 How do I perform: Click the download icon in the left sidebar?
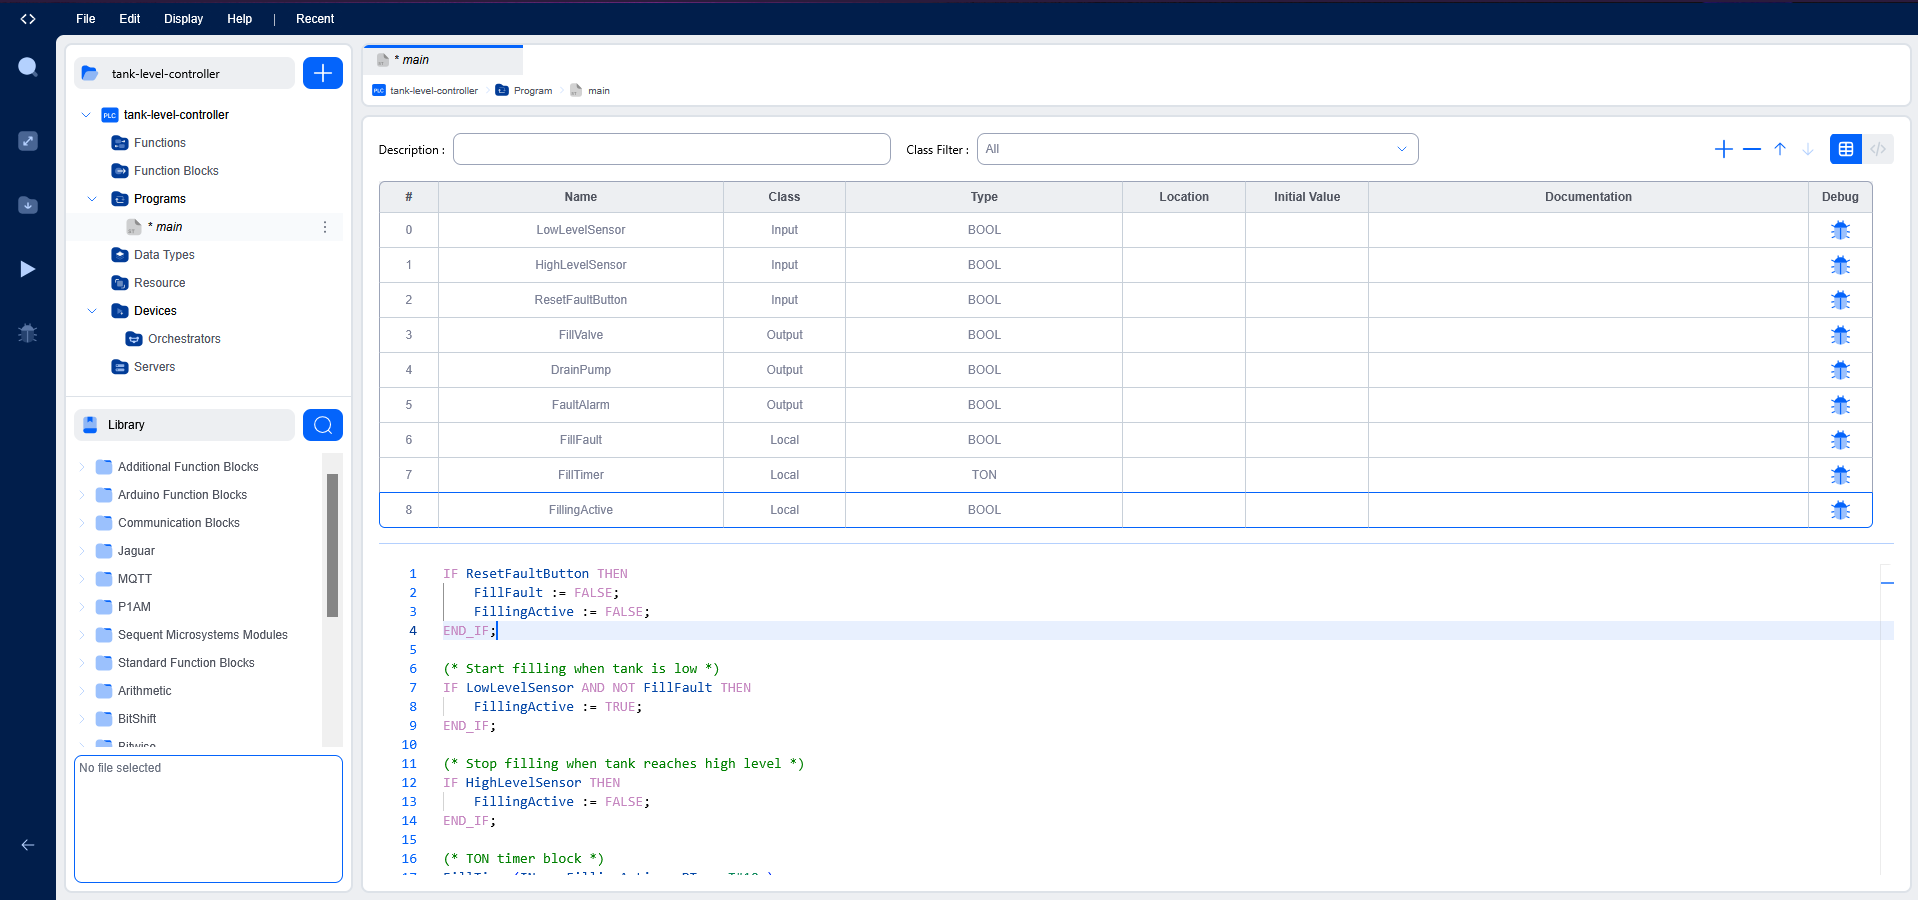pos(28,205)
